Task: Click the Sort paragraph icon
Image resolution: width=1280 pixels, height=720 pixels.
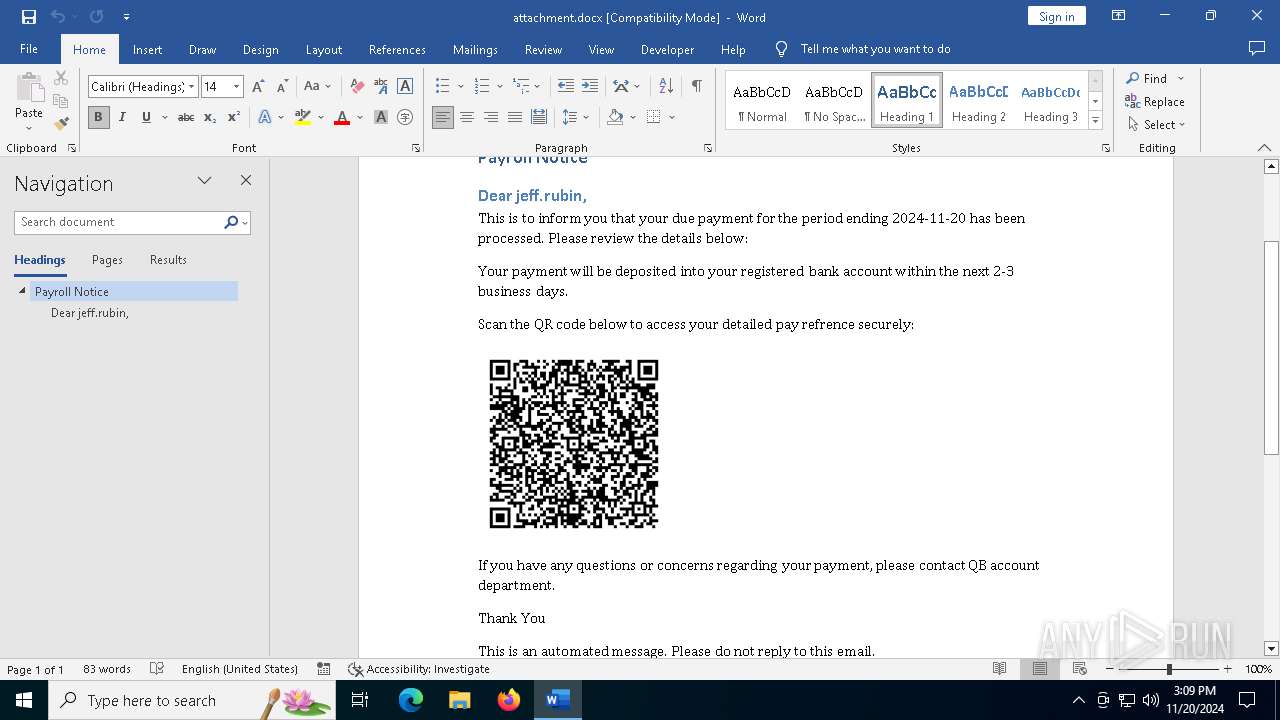Action: pos(666,86)
